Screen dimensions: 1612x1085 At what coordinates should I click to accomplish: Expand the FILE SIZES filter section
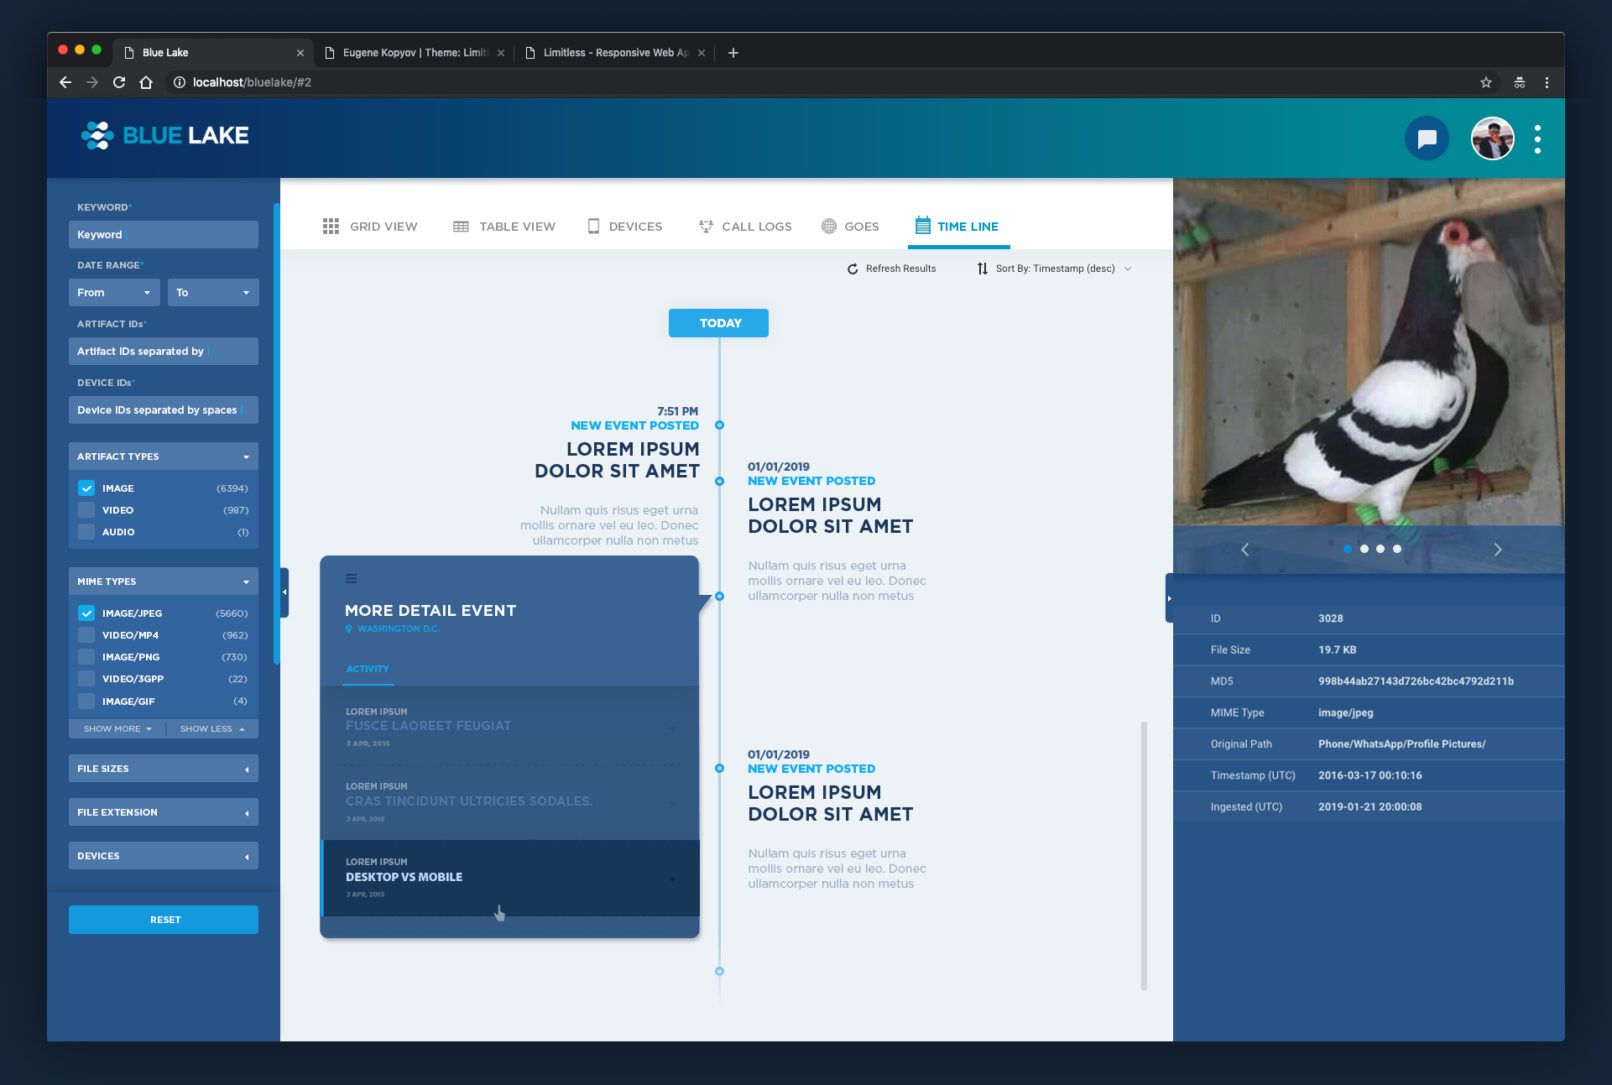[163, 769]
